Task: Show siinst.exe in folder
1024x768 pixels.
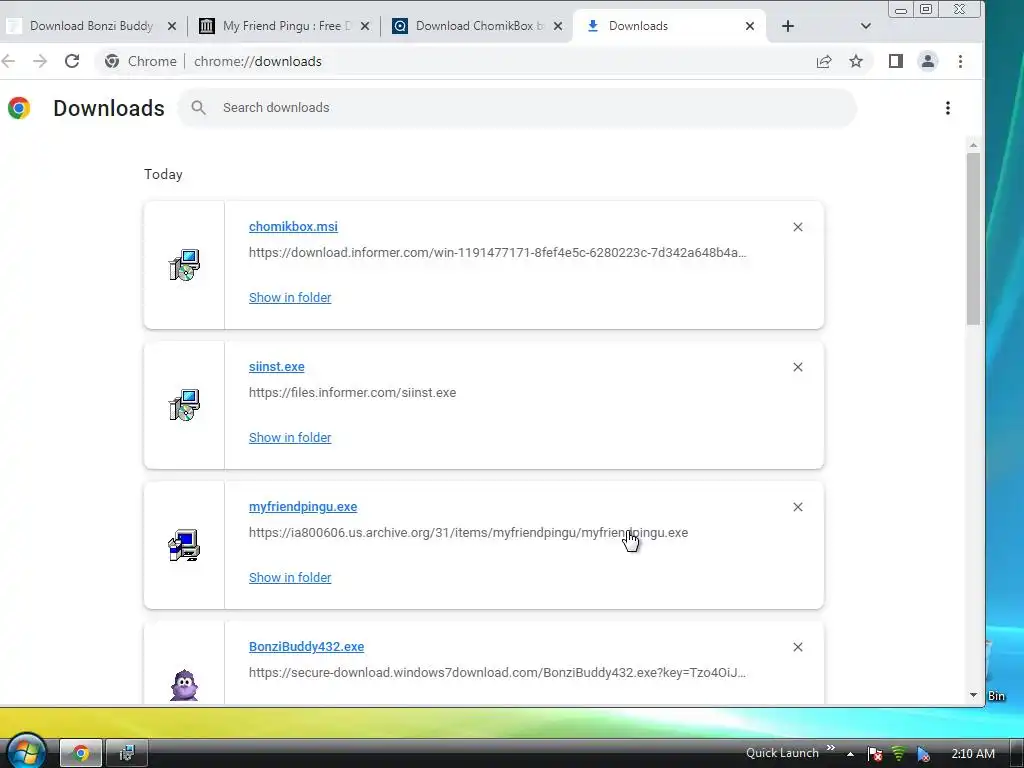Action: [x=290, y=438]
